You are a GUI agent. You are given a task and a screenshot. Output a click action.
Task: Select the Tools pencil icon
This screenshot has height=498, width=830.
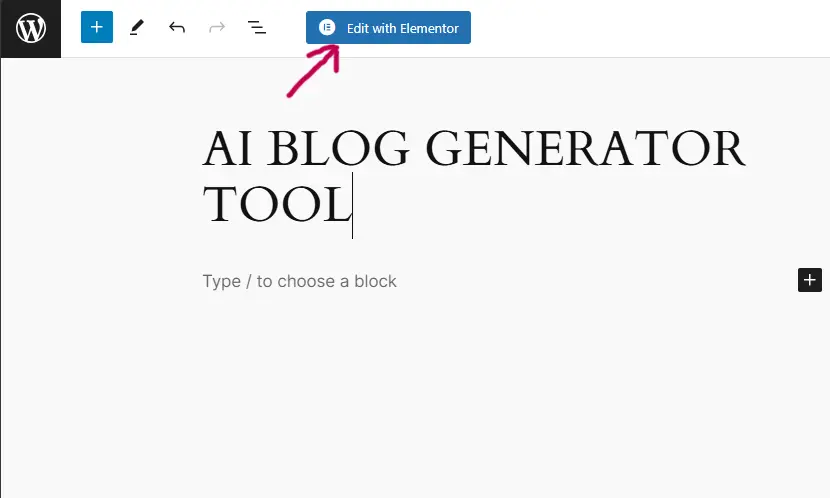pos(137,28)
